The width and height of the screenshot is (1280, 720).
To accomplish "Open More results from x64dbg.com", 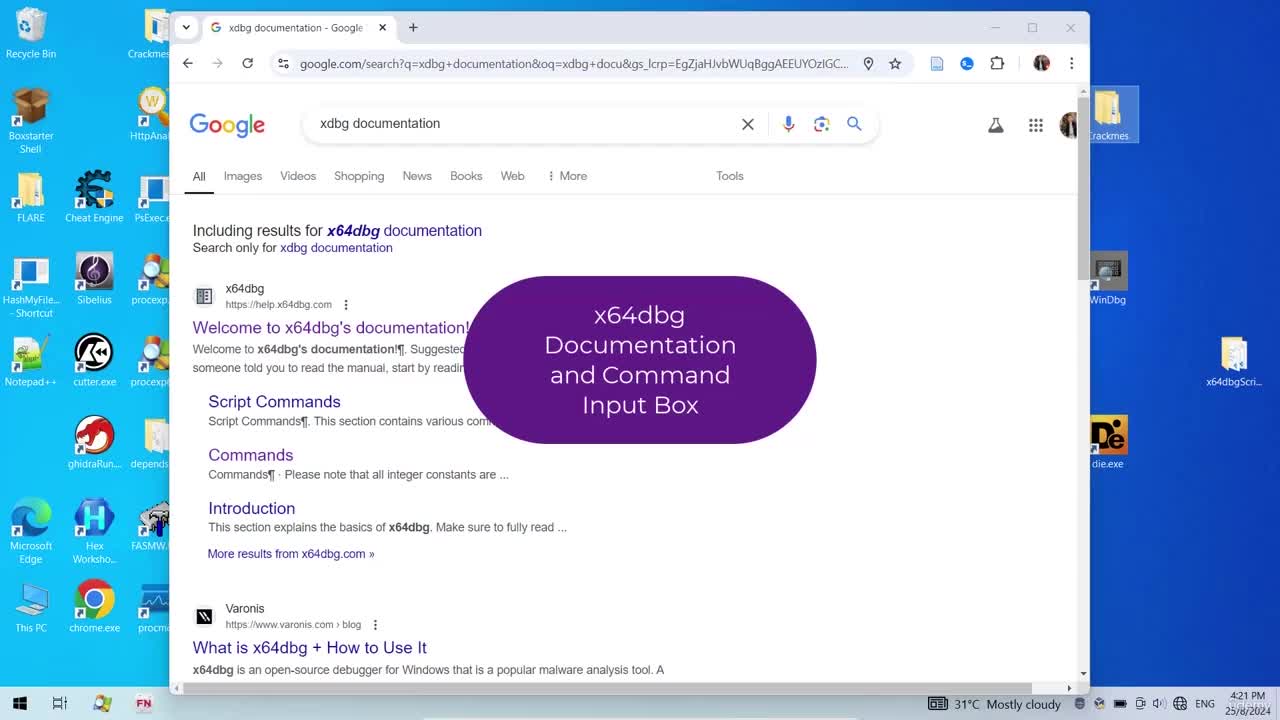I will click(291, 554).
